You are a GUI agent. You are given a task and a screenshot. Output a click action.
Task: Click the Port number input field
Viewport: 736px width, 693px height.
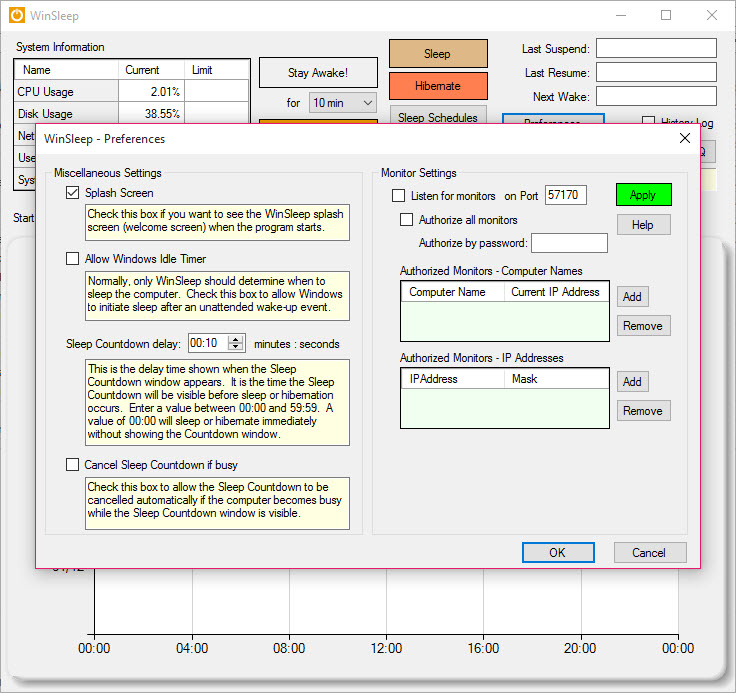click(565, 196)
